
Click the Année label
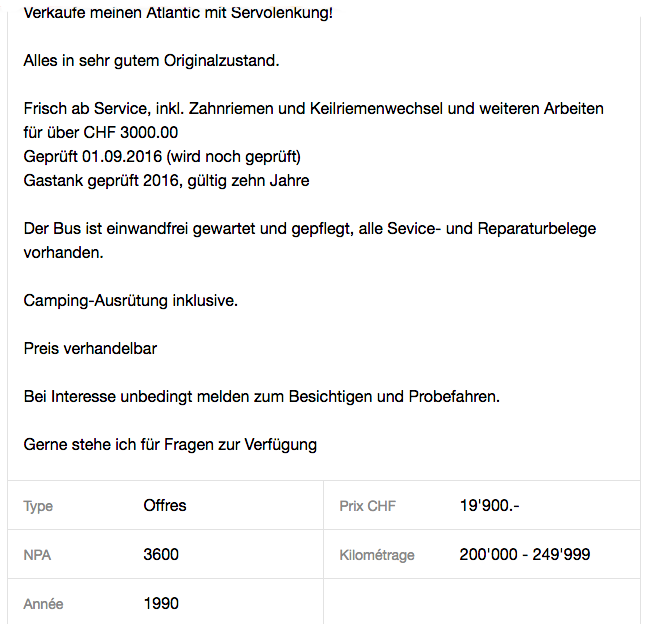[x=43, y=604]
